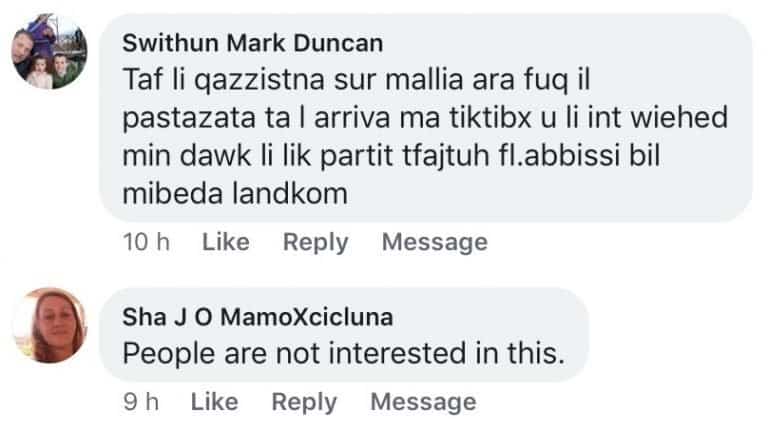The image size is (768, 431).
Task: Click the 'People are not interested in this.' text
Action: (x=343, y=352)
